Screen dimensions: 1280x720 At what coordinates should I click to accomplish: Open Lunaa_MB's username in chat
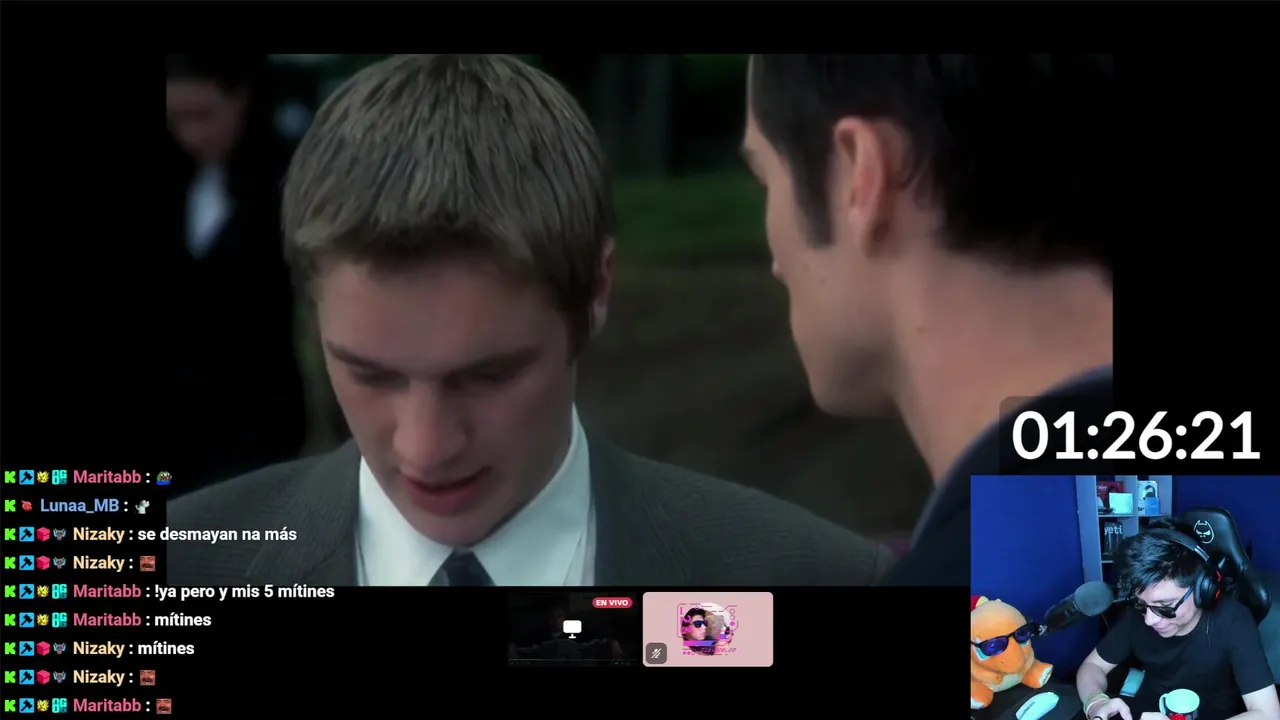point(79,506)
